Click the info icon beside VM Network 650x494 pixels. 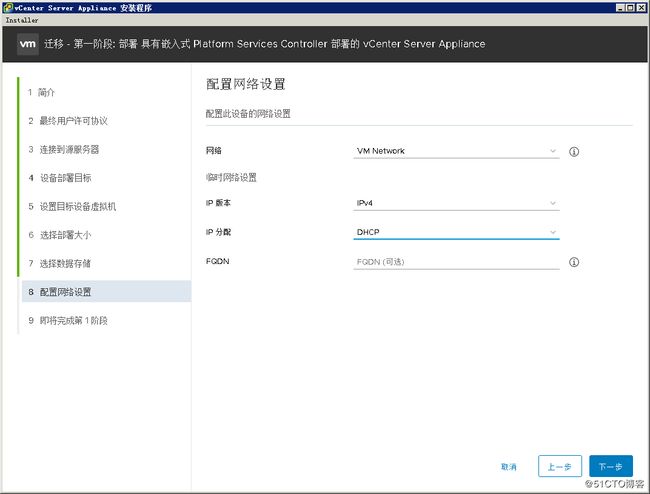(x=574, y=152)
